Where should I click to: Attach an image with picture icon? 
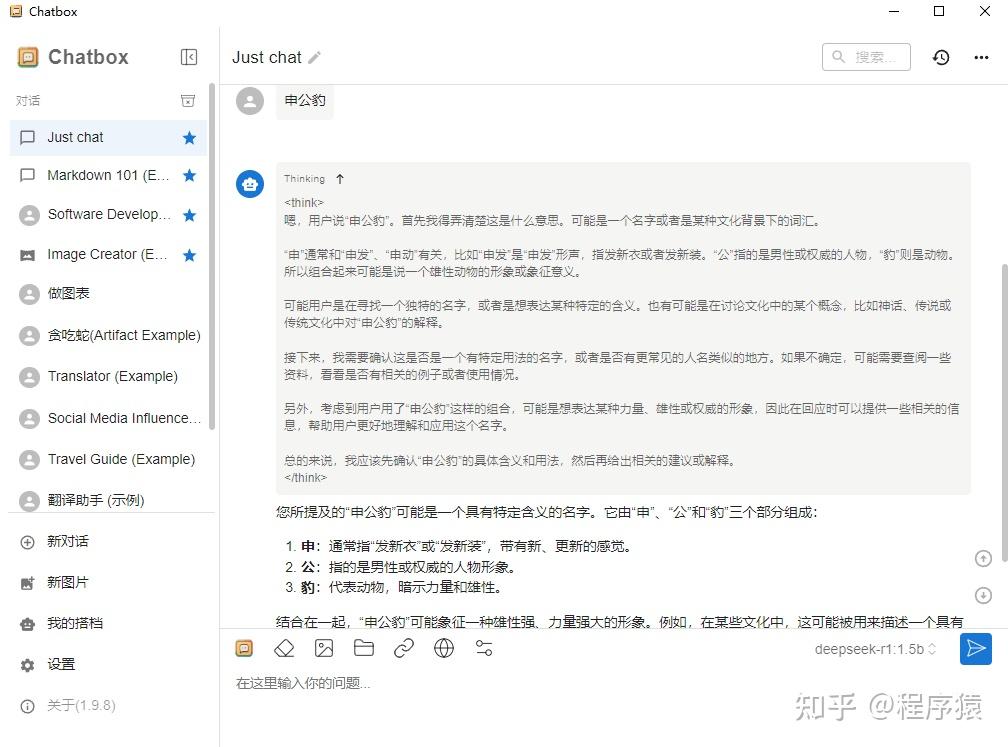[324, 649]
